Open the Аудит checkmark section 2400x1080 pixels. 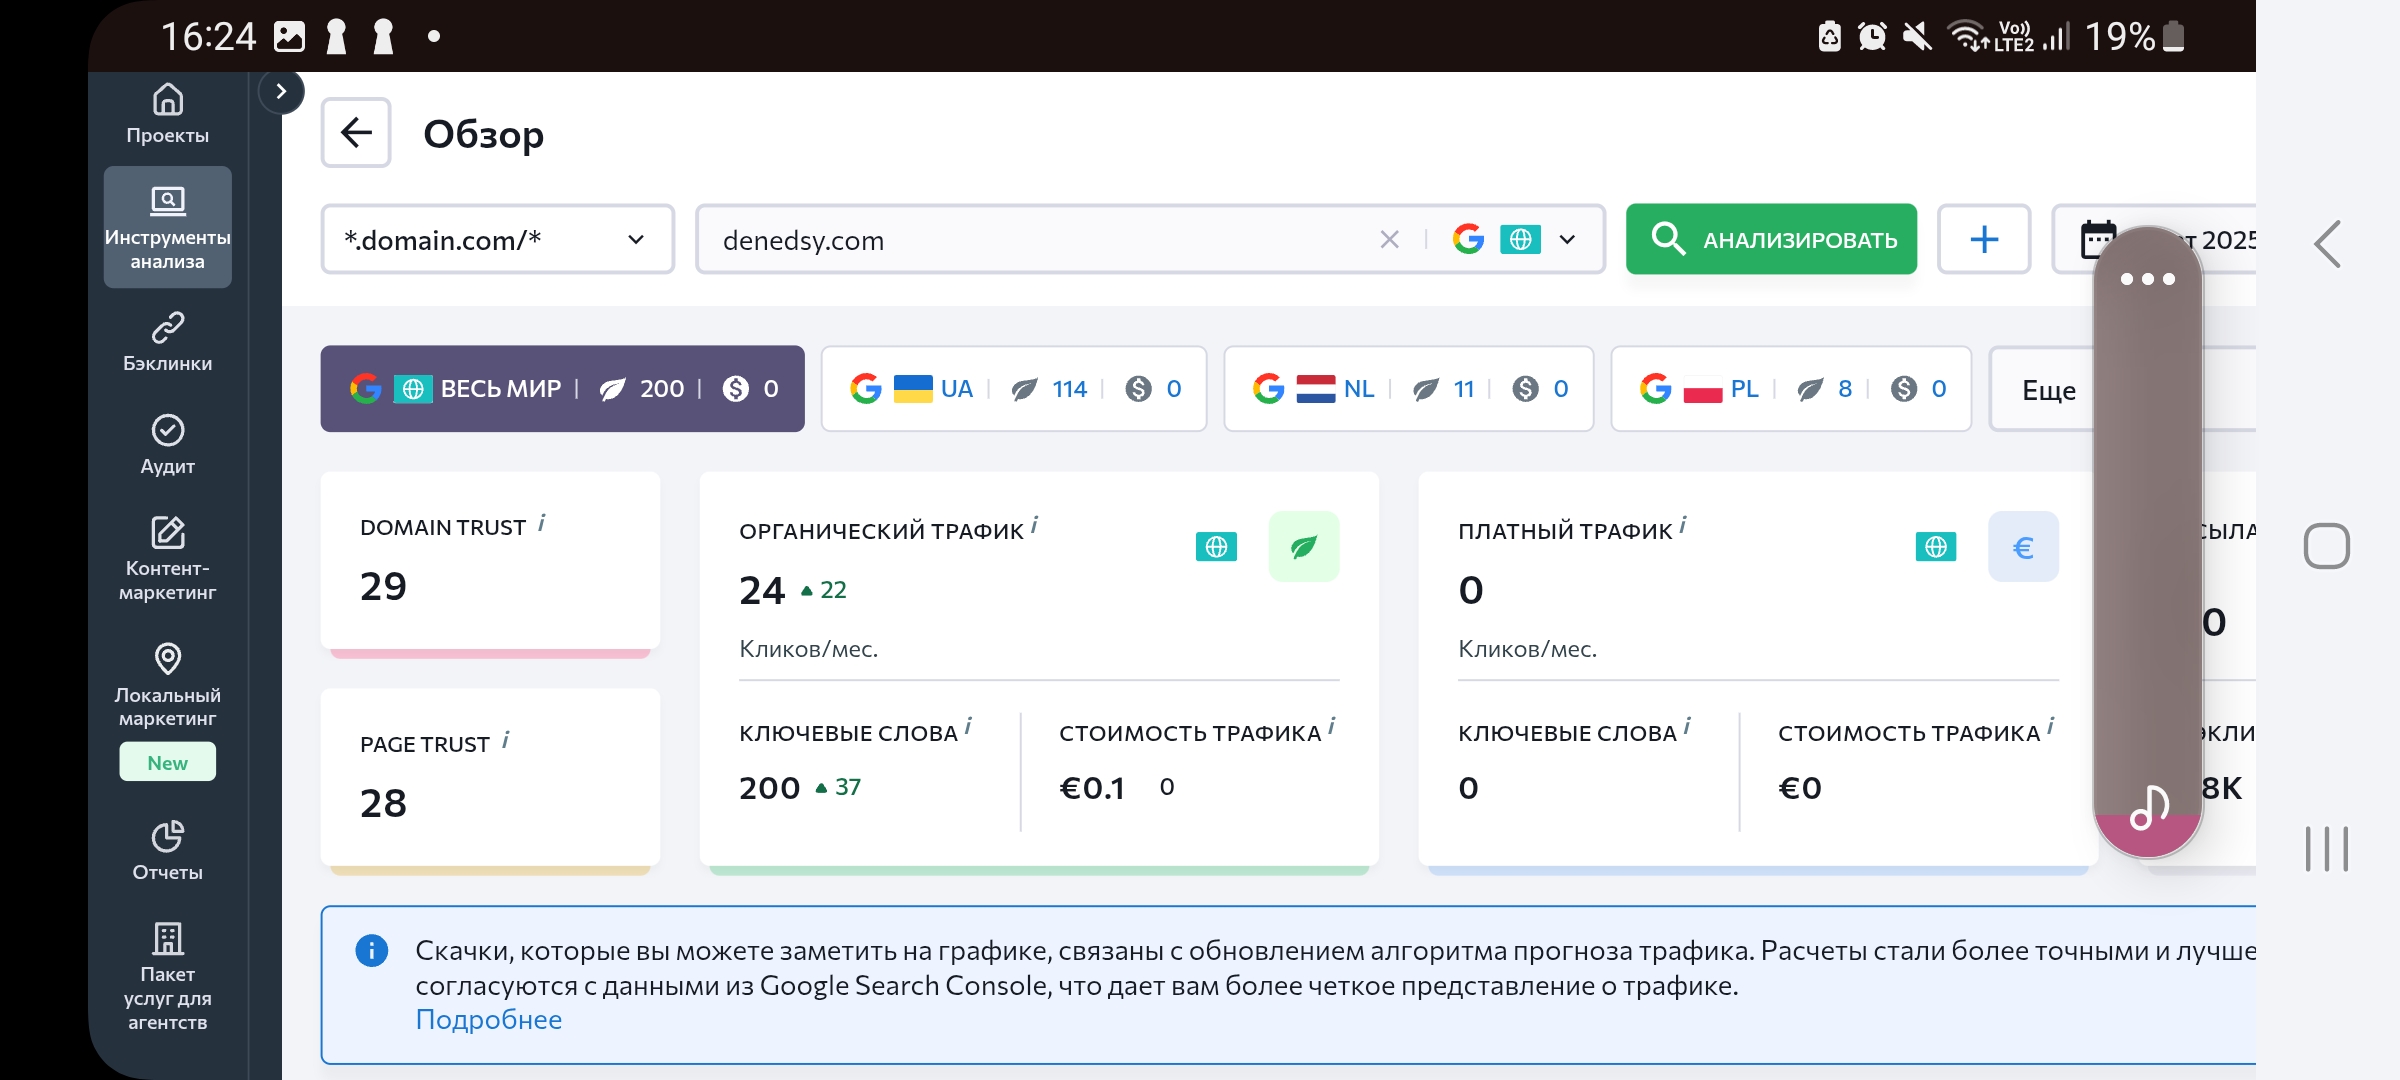[x=167, y=445]
